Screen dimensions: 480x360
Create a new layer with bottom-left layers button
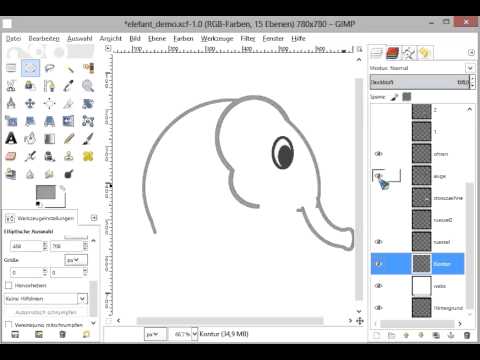pos(376,335)
